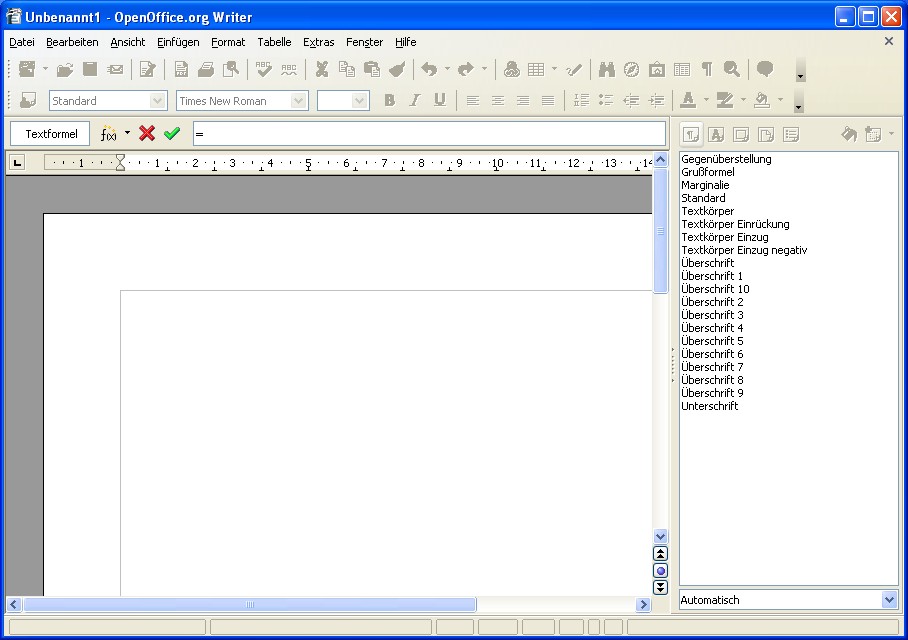
Task: Open the Bearbeiten menu
Action: click(x=72, y=42)
